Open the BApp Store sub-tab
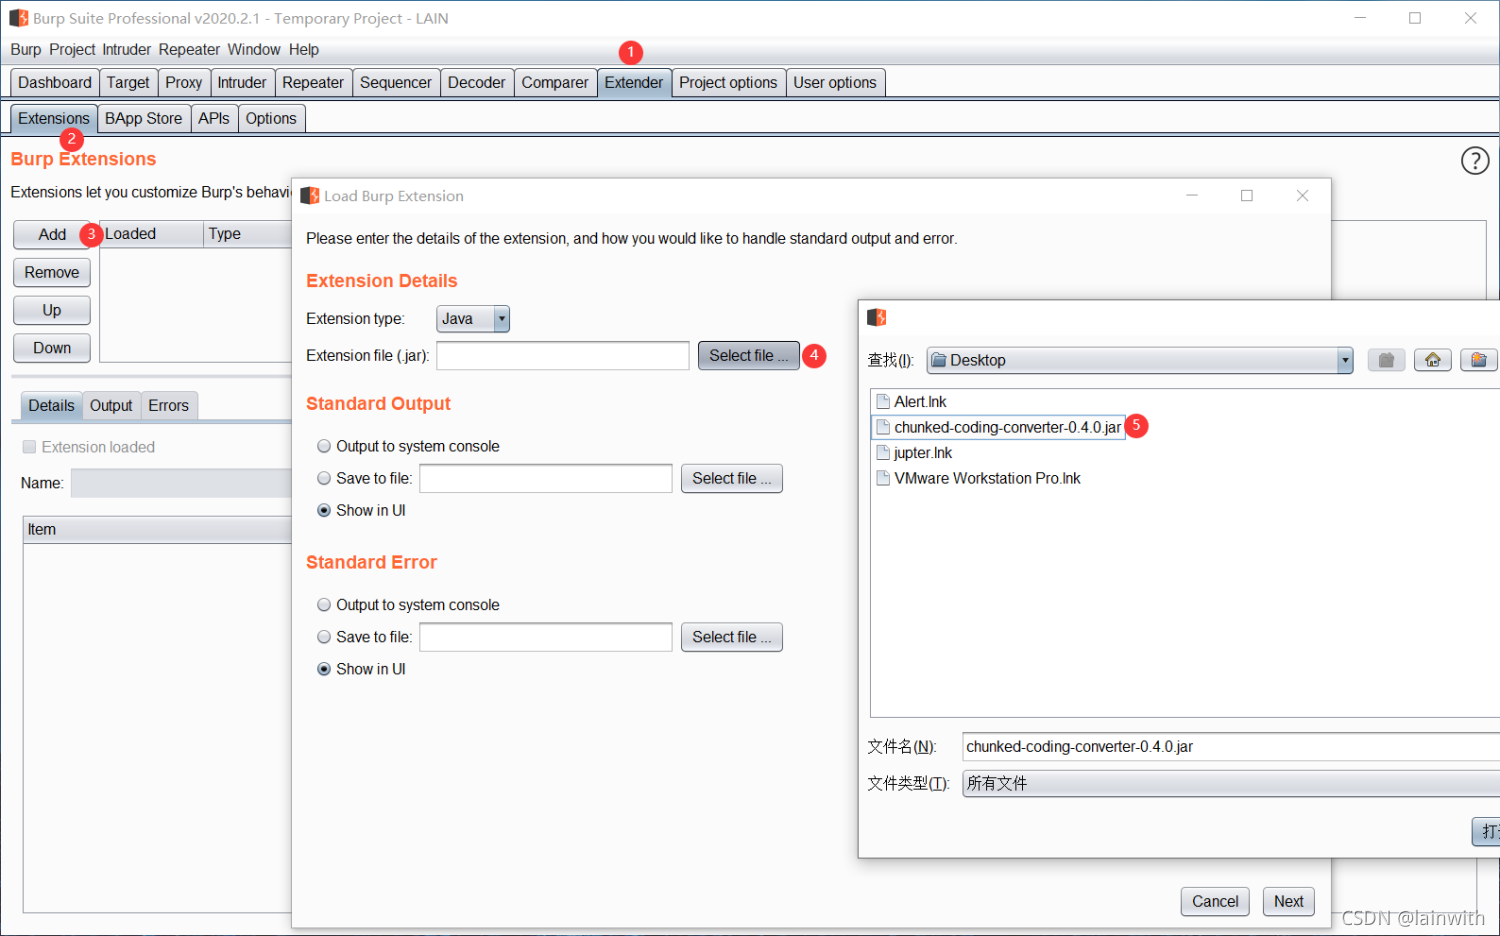Image resolution: width=1500 pixels, height=936 pixels. coord(144,119)
